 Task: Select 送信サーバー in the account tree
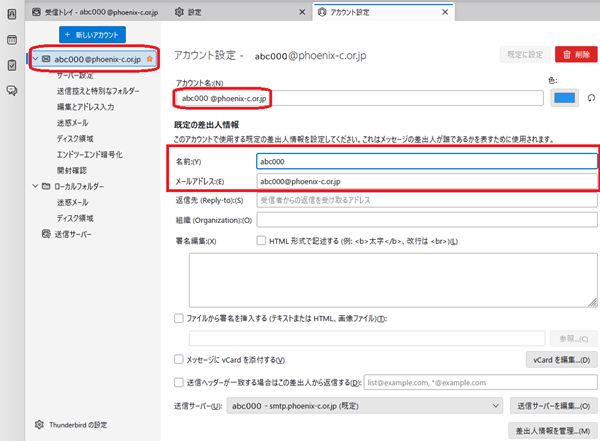click(x=74, y=233)
